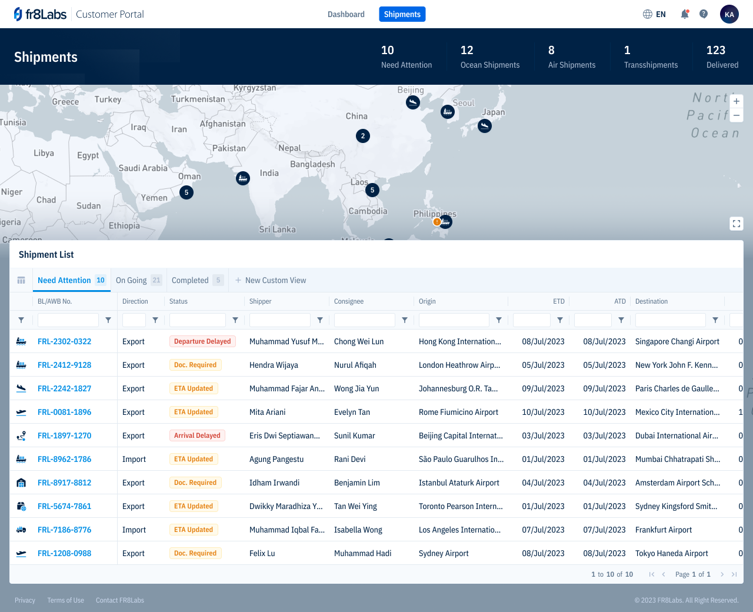Open shipment FRL-2302-0322
Screen dimensions: 753x612
point(64,342)
